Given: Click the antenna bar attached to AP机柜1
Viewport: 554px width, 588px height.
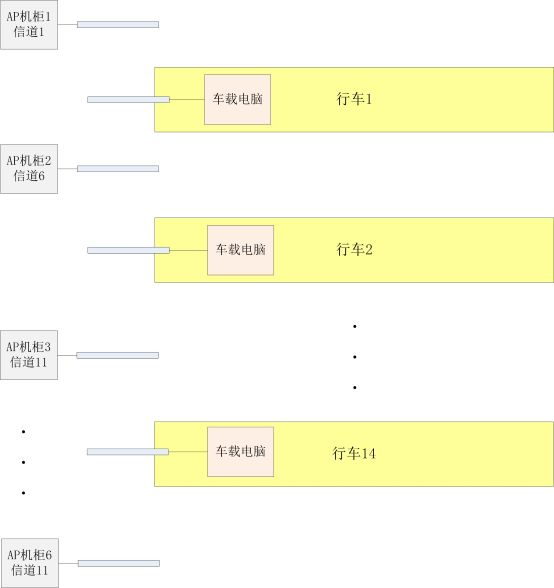Looking at the screenshot, I should coord(118,24).
